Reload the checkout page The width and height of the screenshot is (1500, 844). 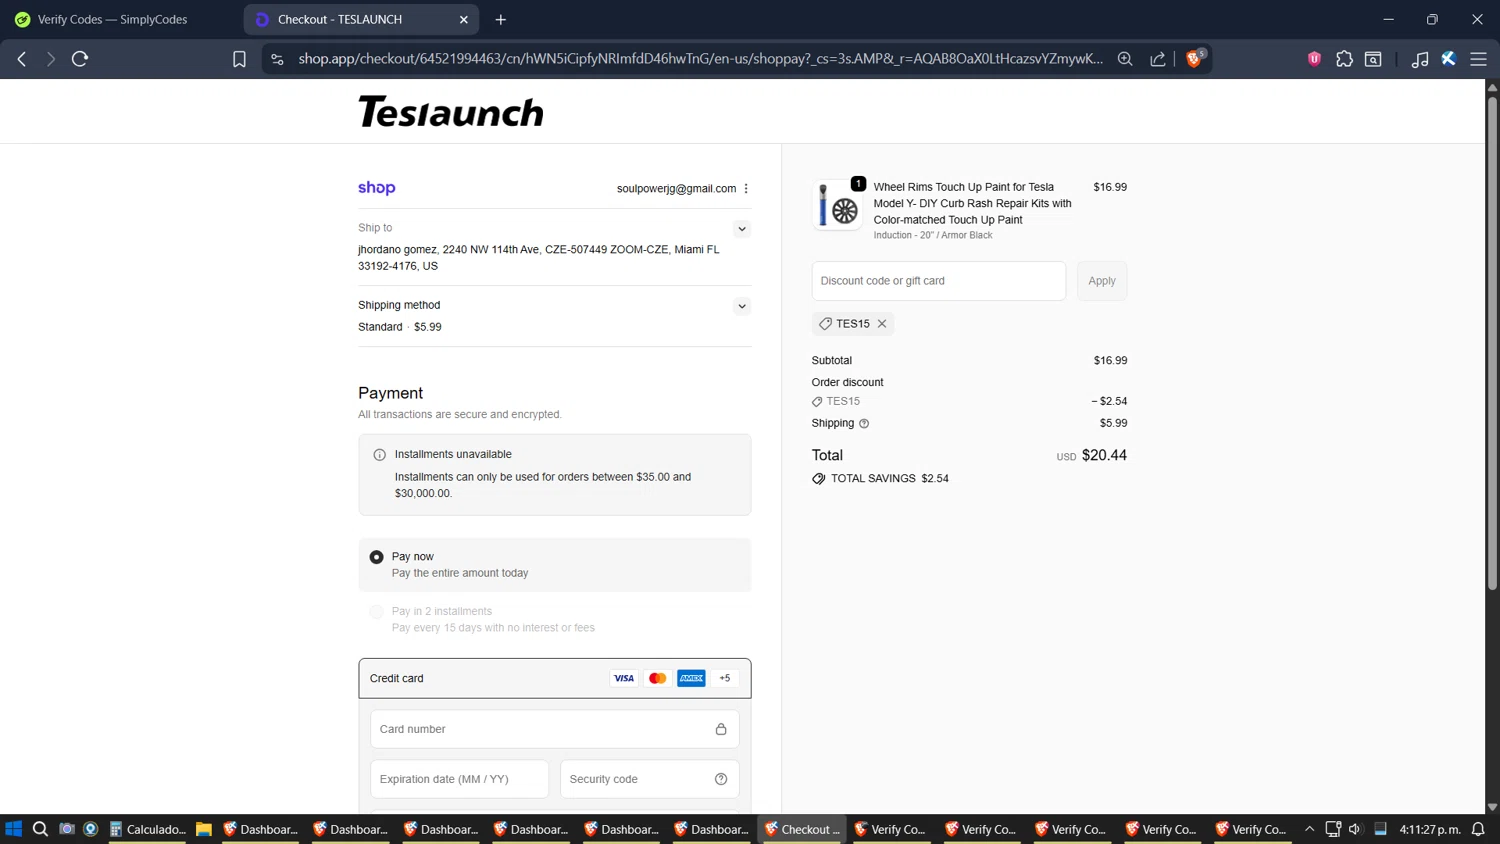pyautogui.click(x=80, y=59)
